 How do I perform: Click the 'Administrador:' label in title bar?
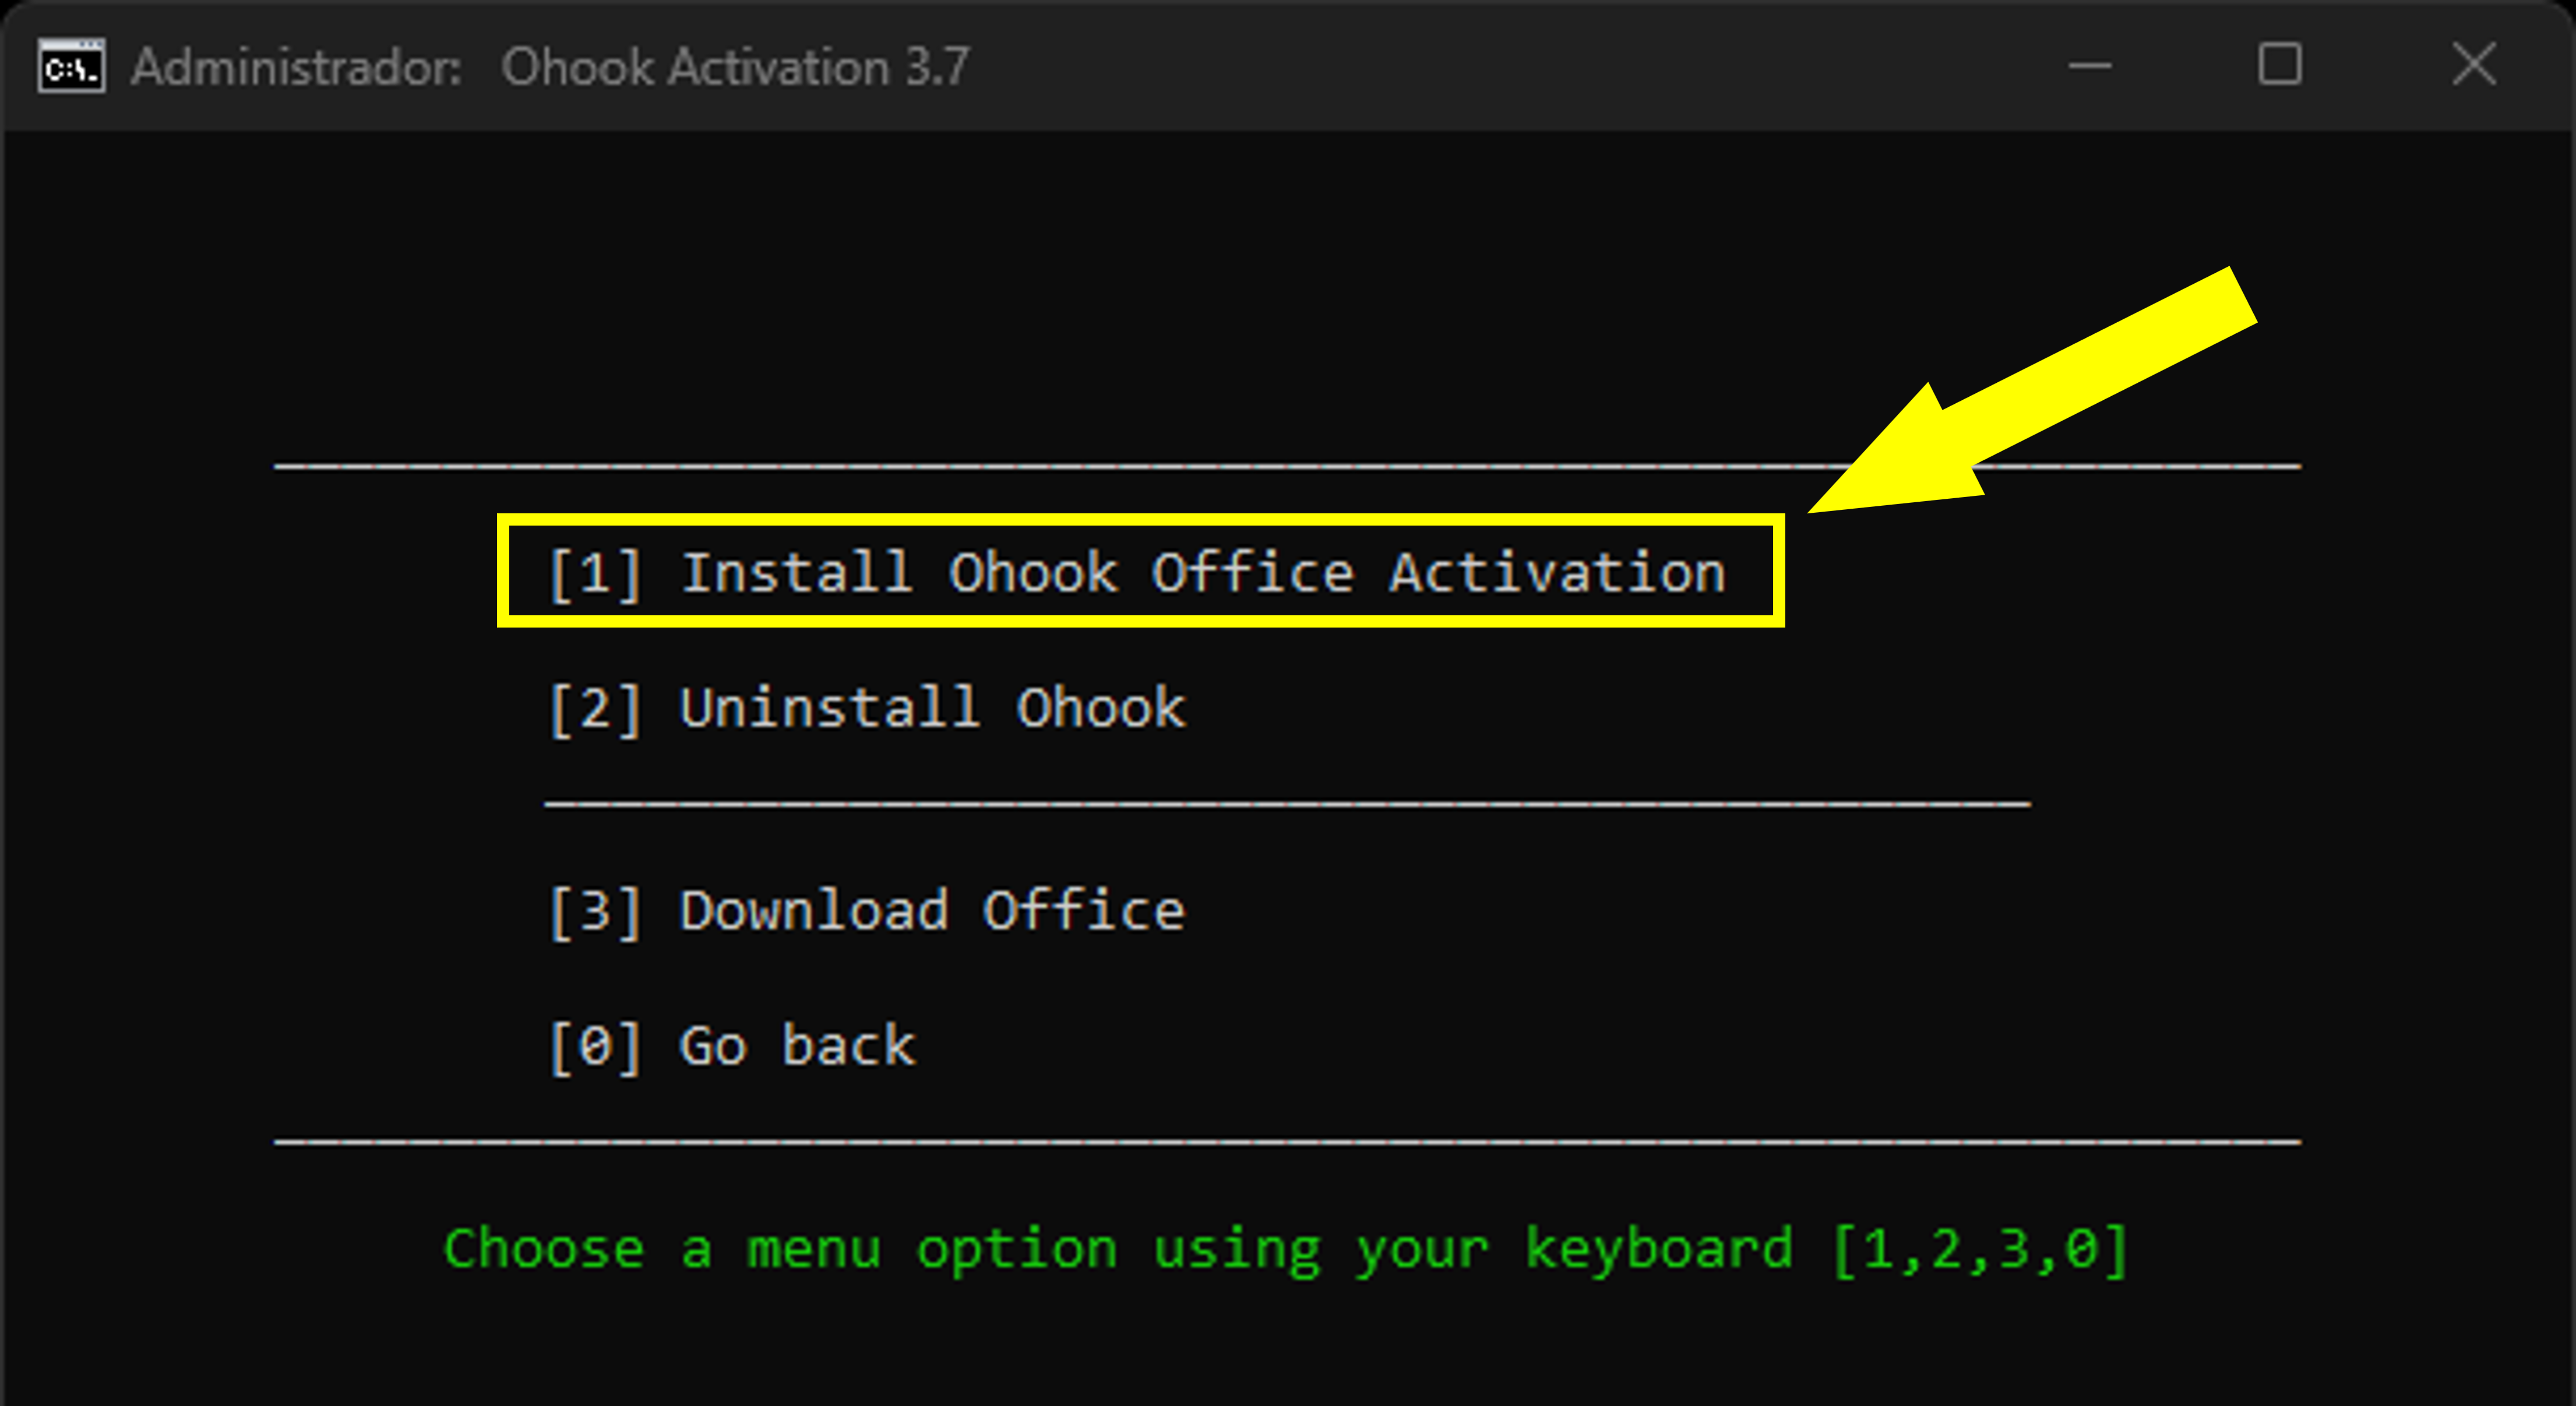(296, 68)
